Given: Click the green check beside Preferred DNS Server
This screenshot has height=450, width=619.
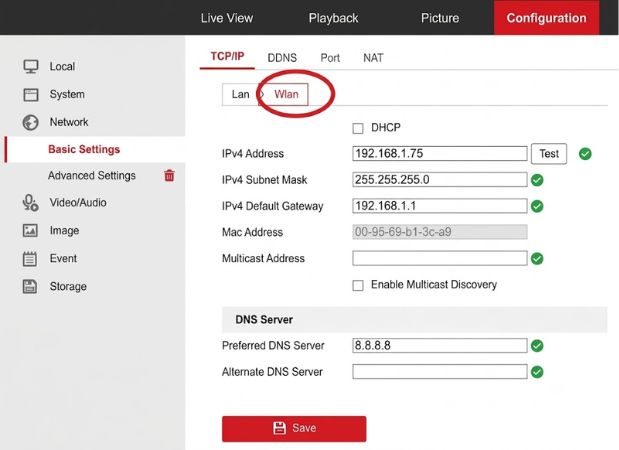Looking at the screenshot, I should [x=537, y=346].
